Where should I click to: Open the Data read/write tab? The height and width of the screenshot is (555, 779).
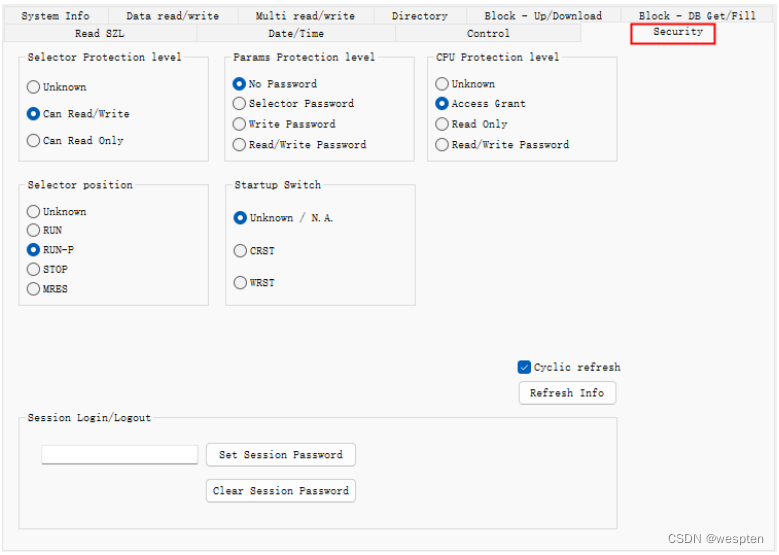pos(173,16)
